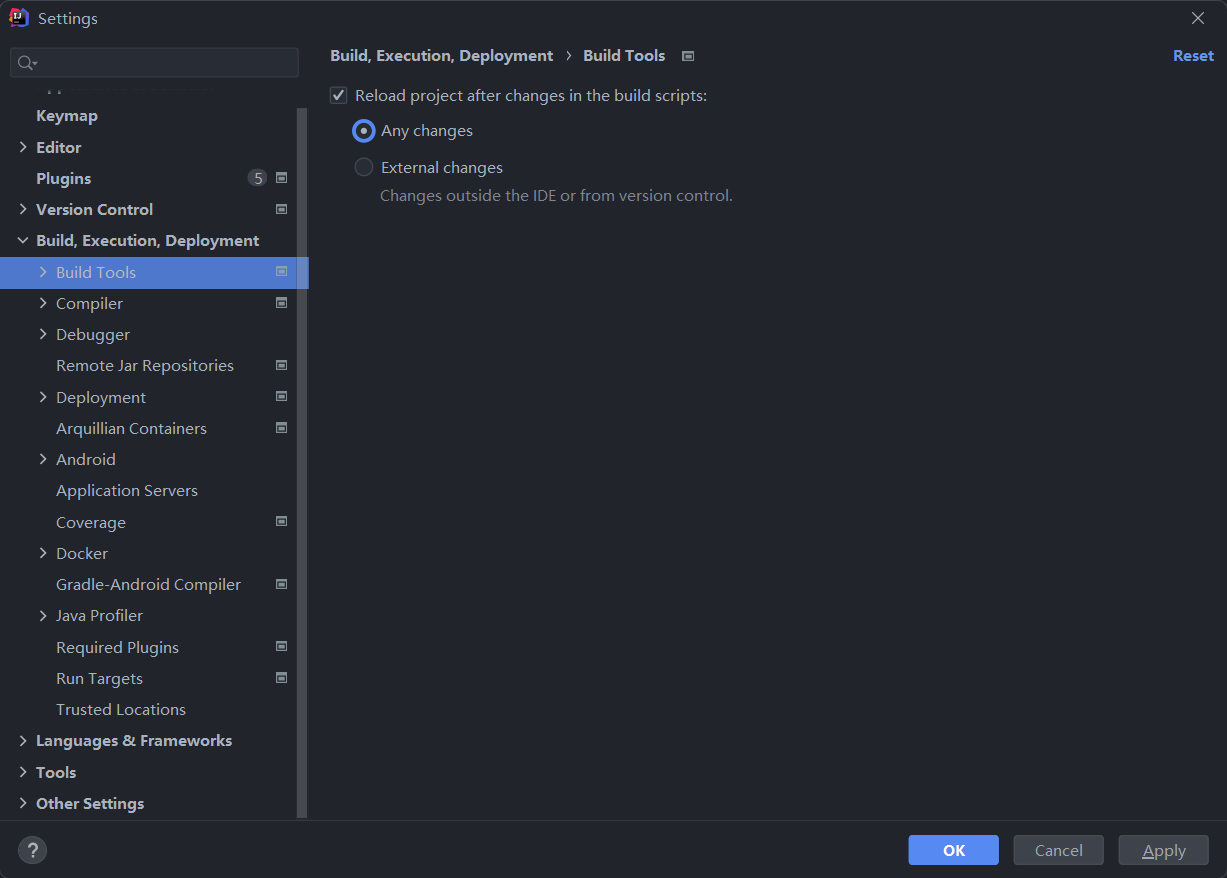Viewport: 1227px width, 878px height.
Task: Expand the Other Settings node
Action: [23, 803]
